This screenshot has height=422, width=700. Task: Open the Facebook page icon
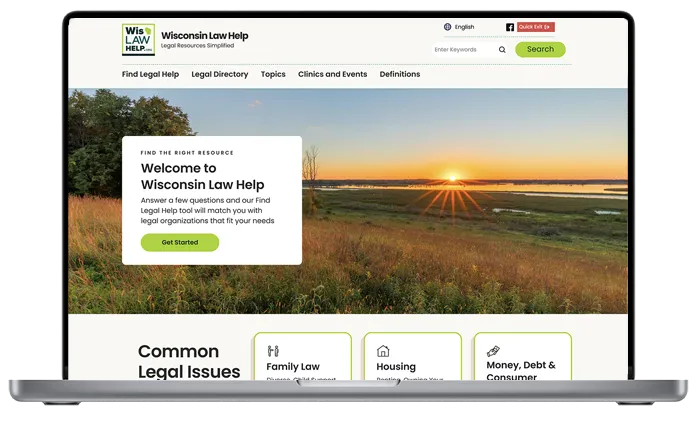(510, 27)
